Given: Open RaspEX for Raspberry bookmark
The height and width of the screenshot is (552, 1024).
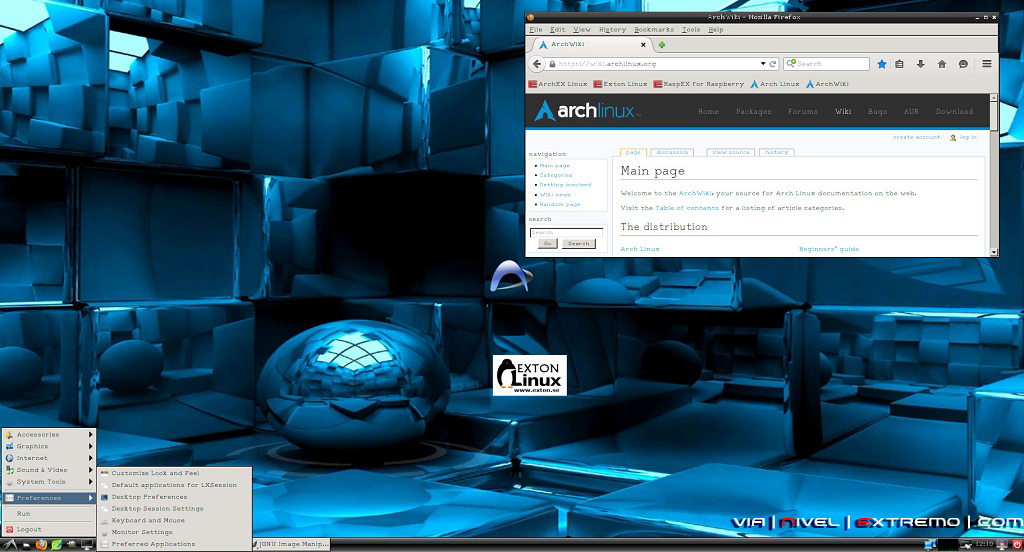Looking at the screenshot, I should [699, 84].
